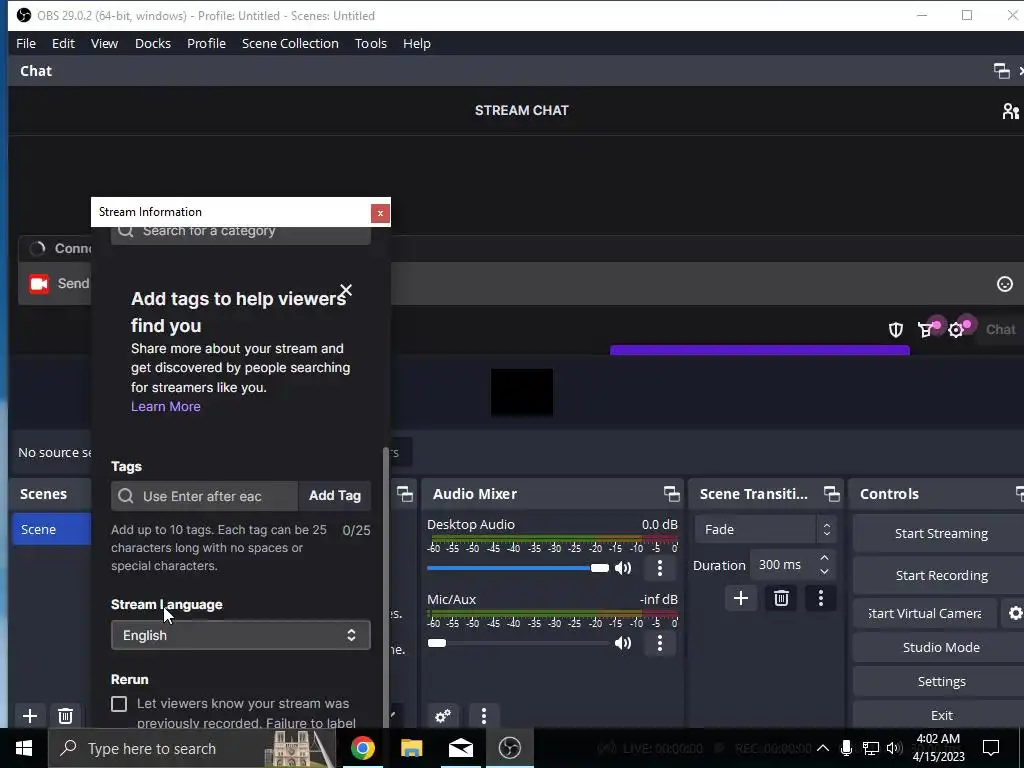Open File Explorer from taskbar
The image size is (1024, 768).
coord(411,748)
